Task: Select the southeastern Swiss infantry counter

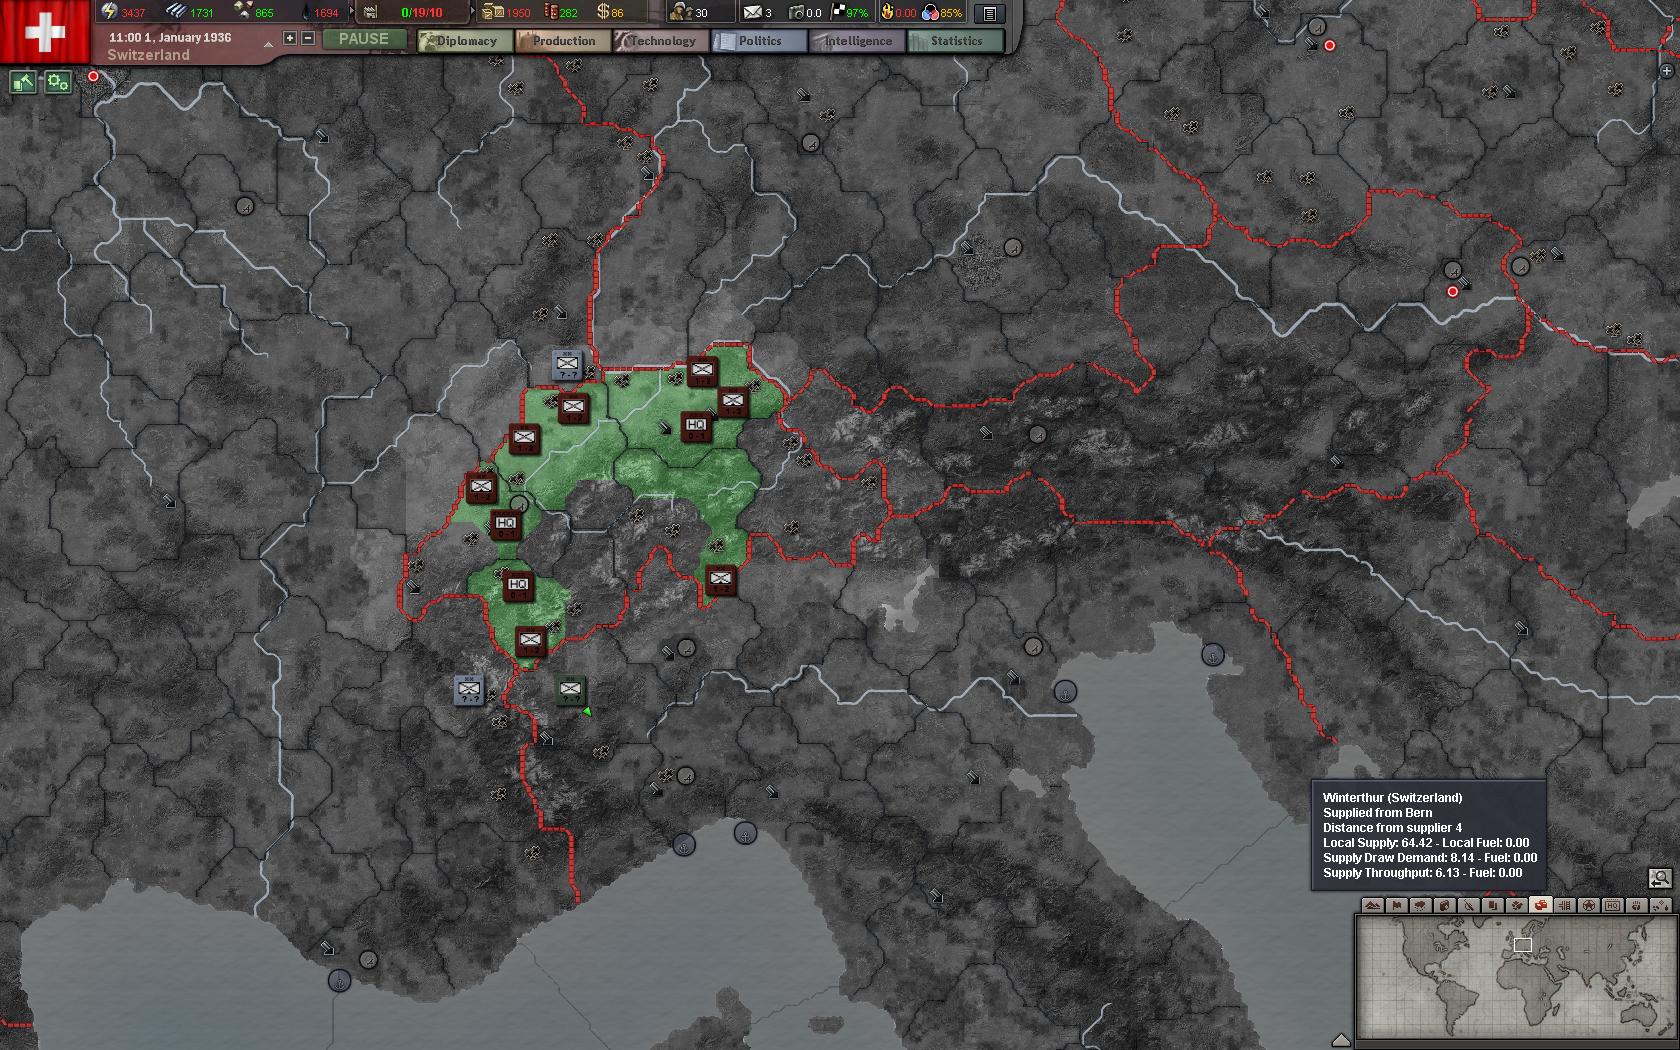Action: pyautogui.click(x=720, y=580)
